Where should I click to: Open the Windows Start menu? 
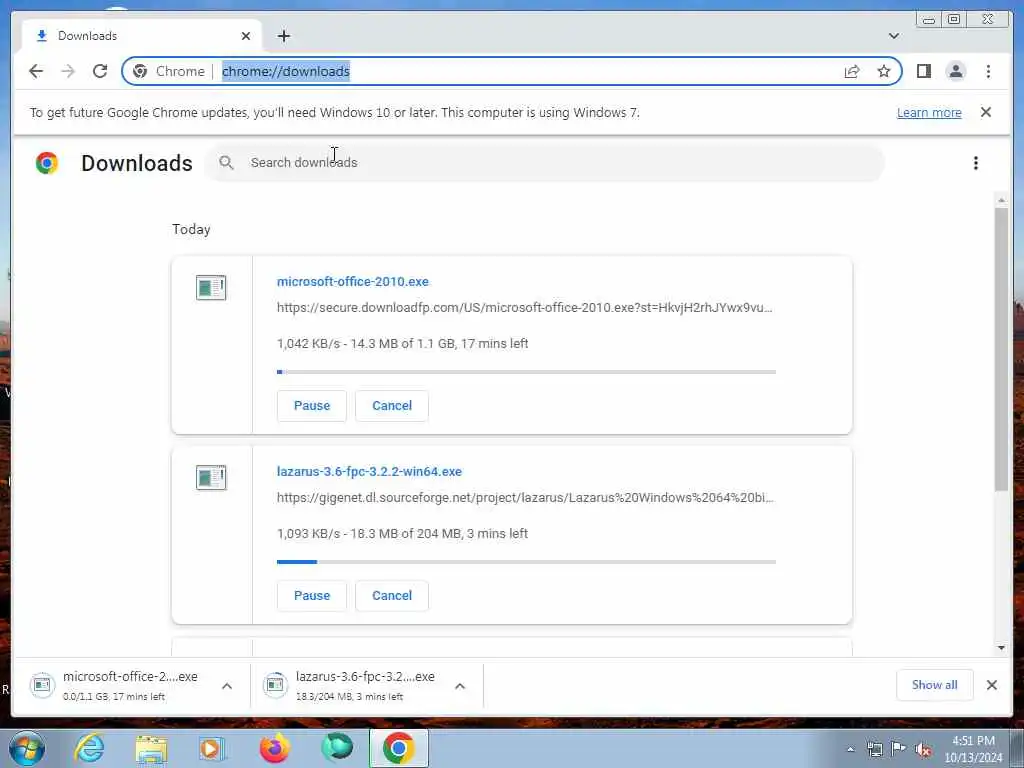coord(27,748)
